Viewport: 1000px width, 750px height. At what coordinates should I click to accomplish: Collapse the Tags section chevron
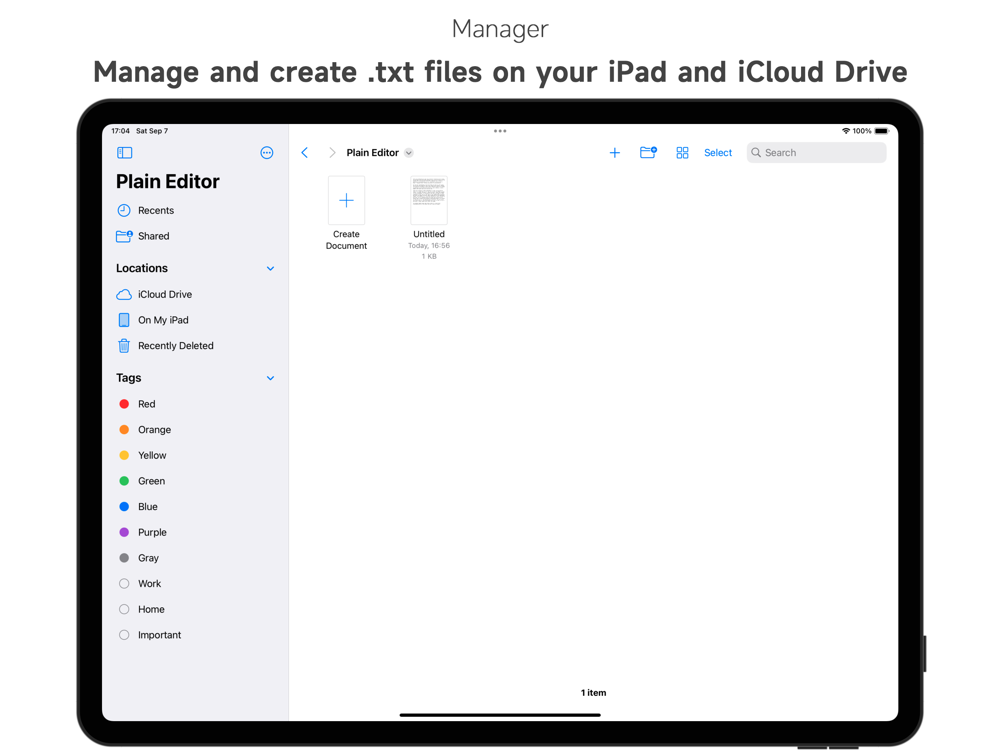pyautogui.click(x=270, y=378)
